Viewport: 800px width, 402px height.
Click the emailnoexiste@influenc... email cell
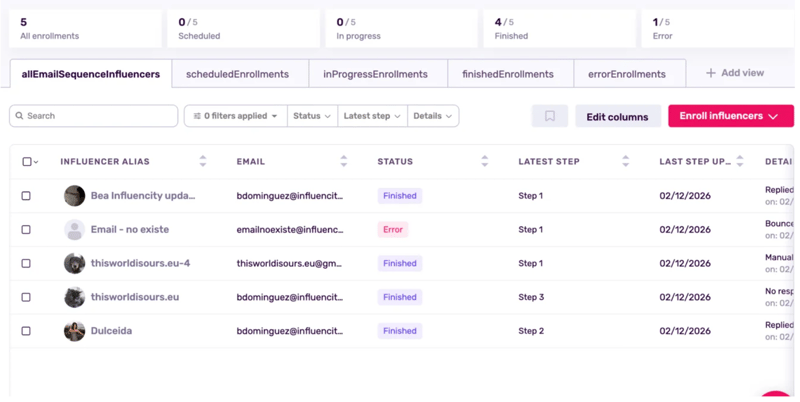pos(290,230)
